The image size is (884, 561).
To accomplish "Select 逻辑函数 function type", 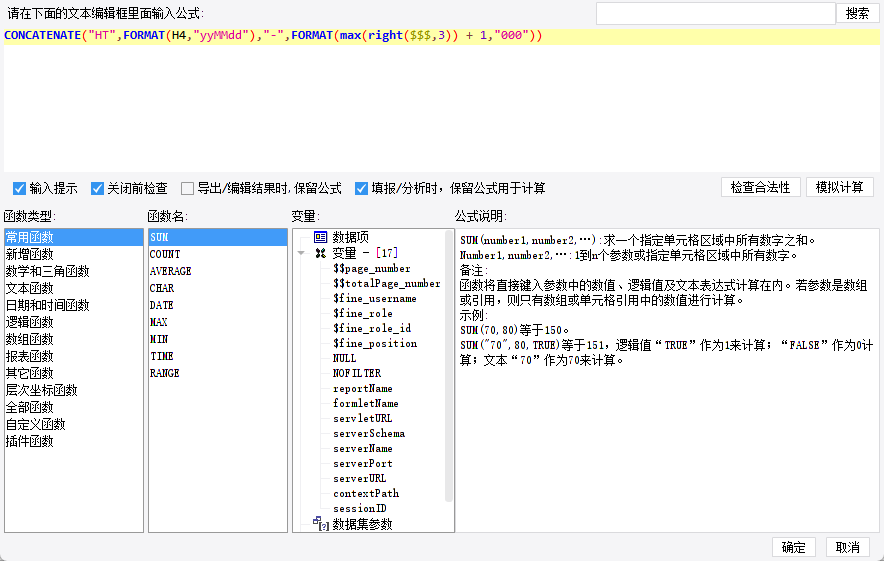I will click(x=74, y=322).
